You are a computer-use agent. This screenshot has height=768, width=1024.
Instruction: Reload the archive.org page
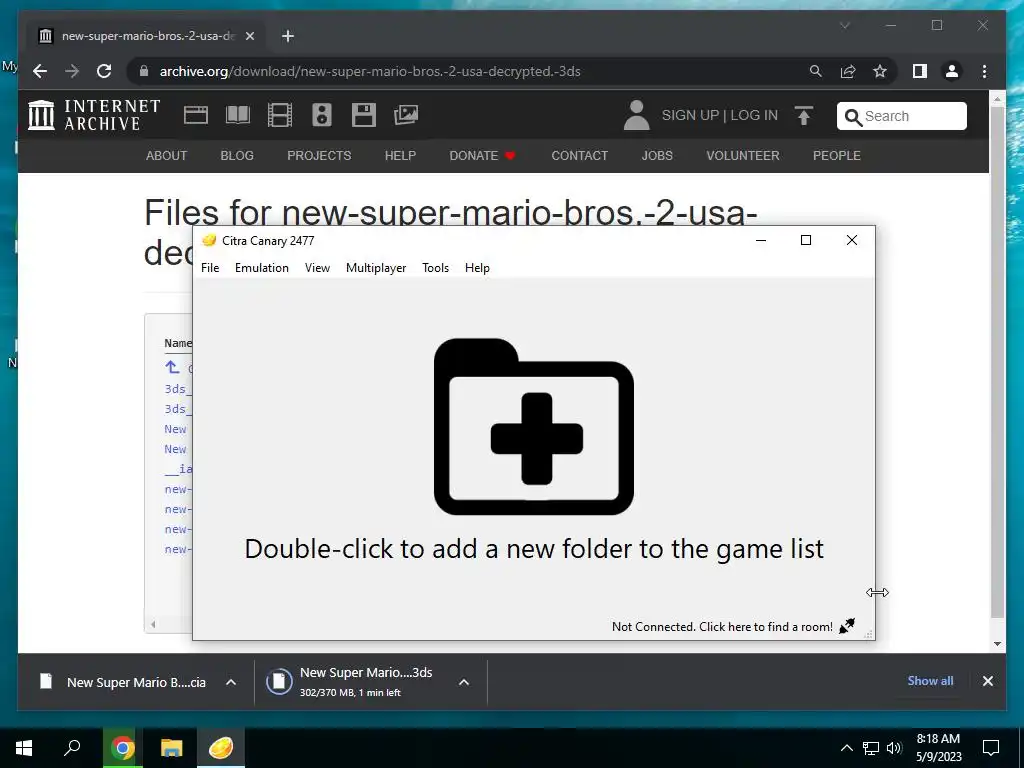(104, 71)
